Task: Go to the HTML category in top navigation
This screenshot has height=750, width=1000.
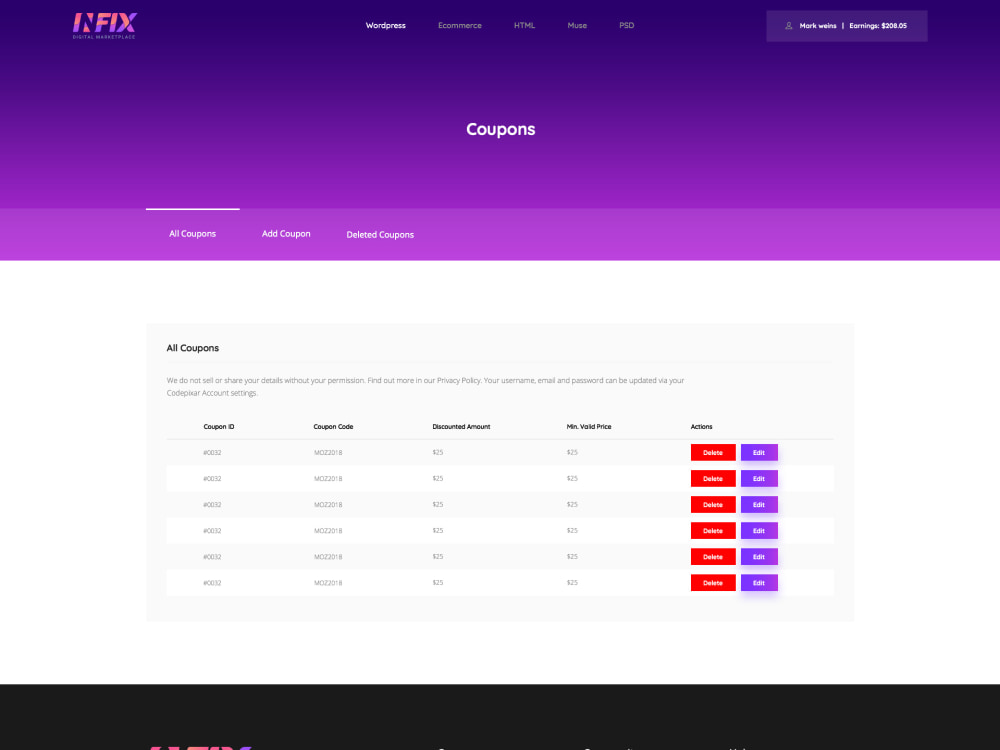Action: [x=524, y=26]
